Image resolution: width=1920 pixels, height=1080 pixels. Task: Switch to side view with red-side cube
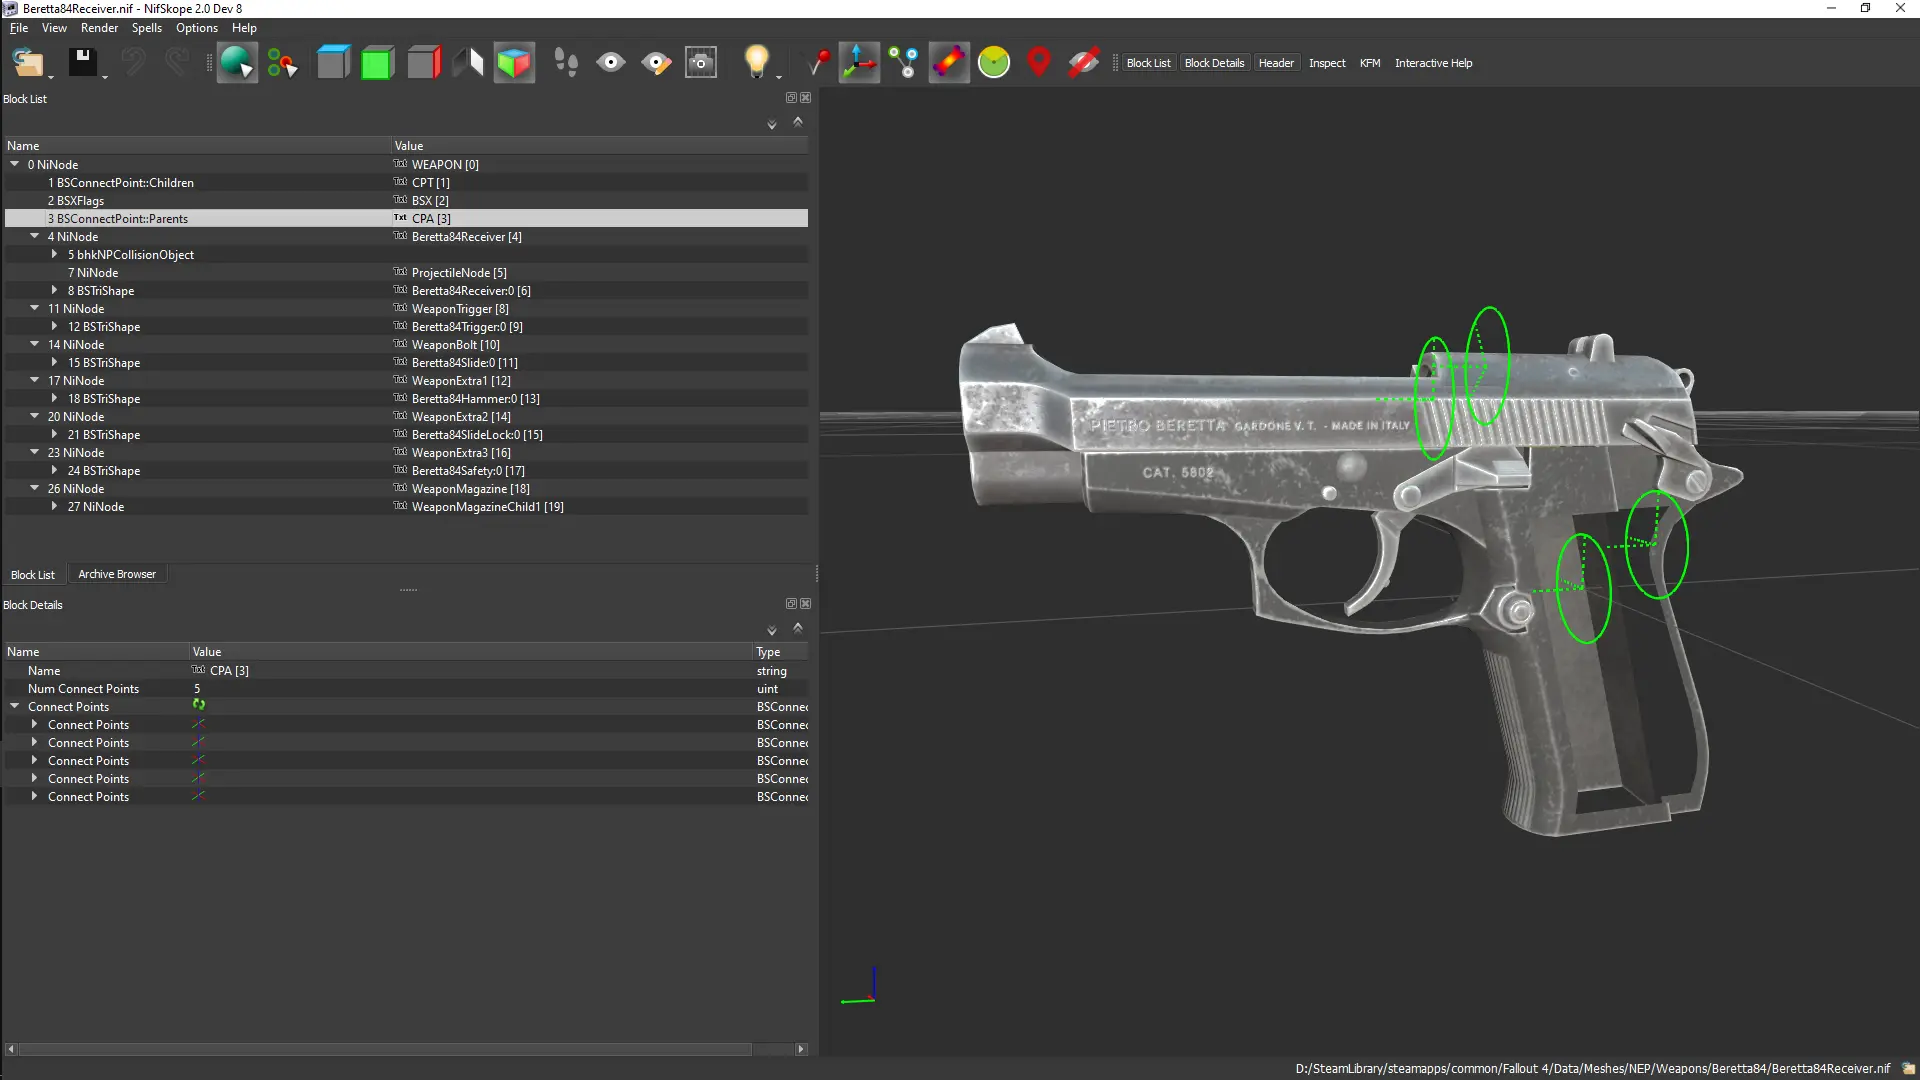(424, 62)
